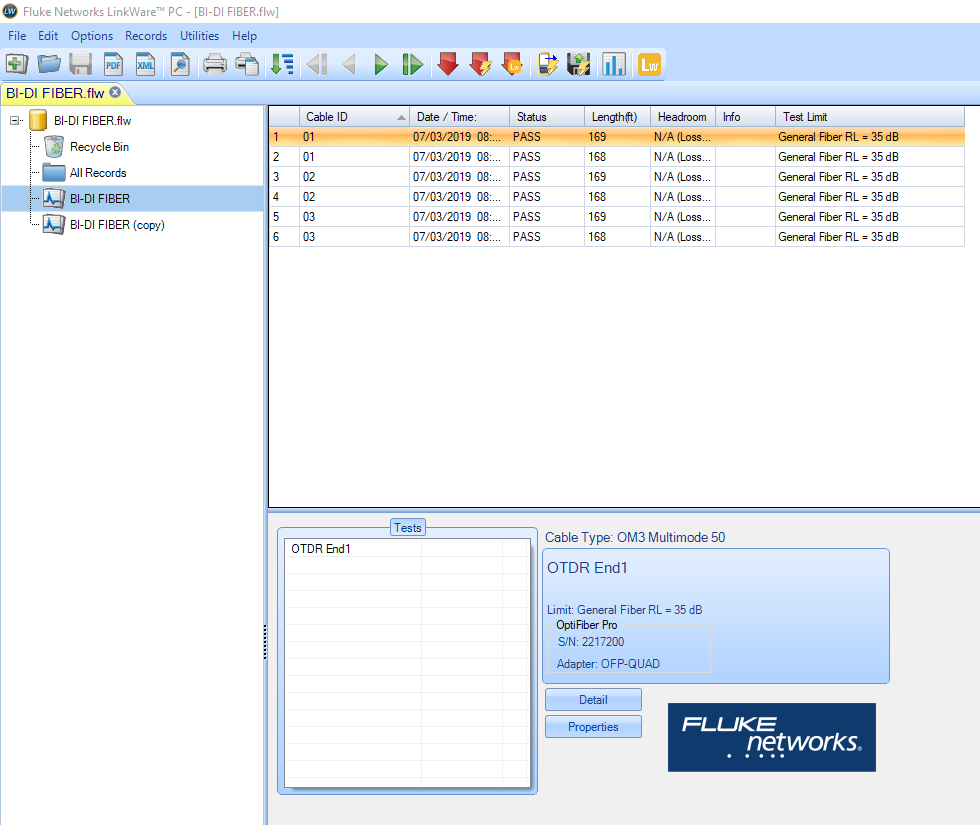Select record row 4 in the table
This screenshot has width=980, height=825.
click(x=617, y=197)
